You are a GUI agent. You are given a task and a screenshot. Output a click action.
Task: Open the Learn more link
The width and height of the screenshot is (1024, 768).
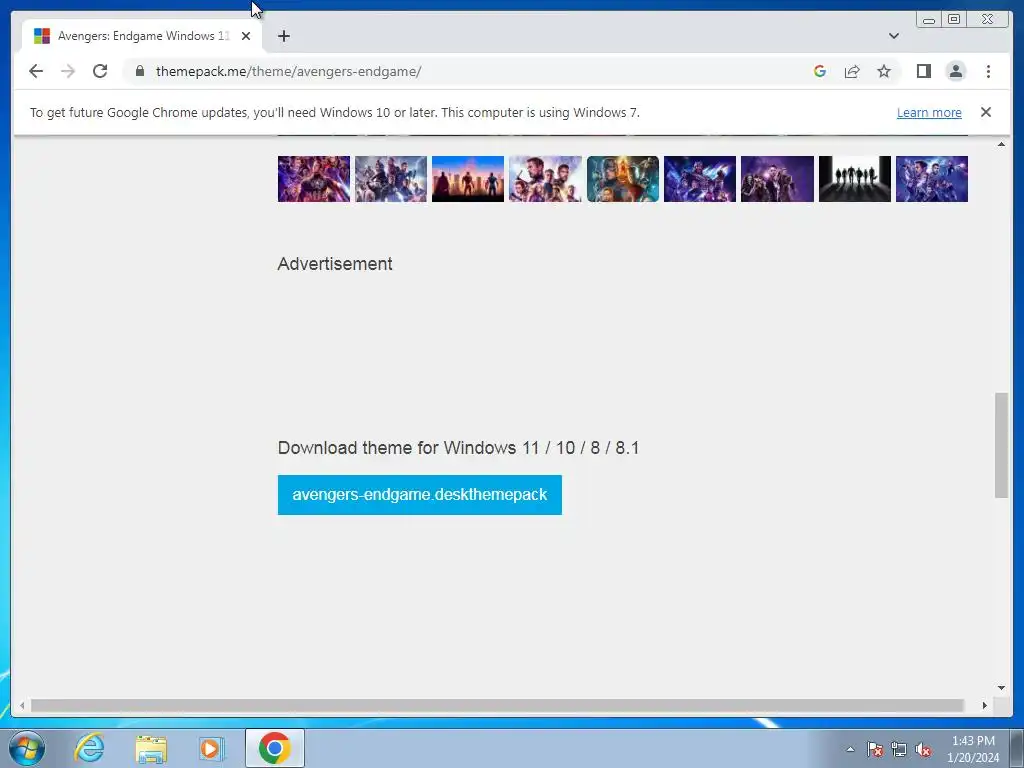pos(929,112)
